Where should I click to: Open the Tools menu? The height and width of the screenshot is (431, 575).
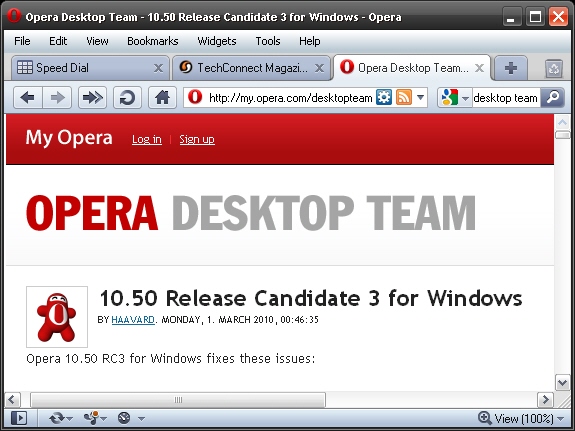(268, 41)
